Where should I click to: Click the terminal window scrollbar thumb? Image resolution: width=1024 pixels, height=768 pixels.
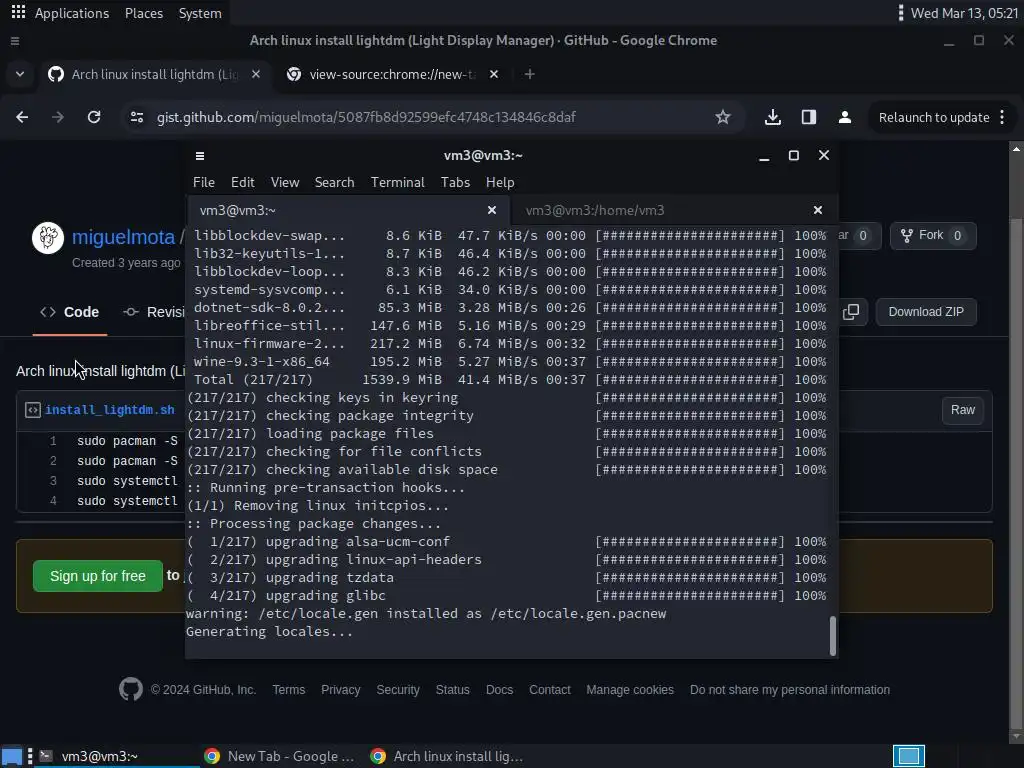(x=833, y=635)
